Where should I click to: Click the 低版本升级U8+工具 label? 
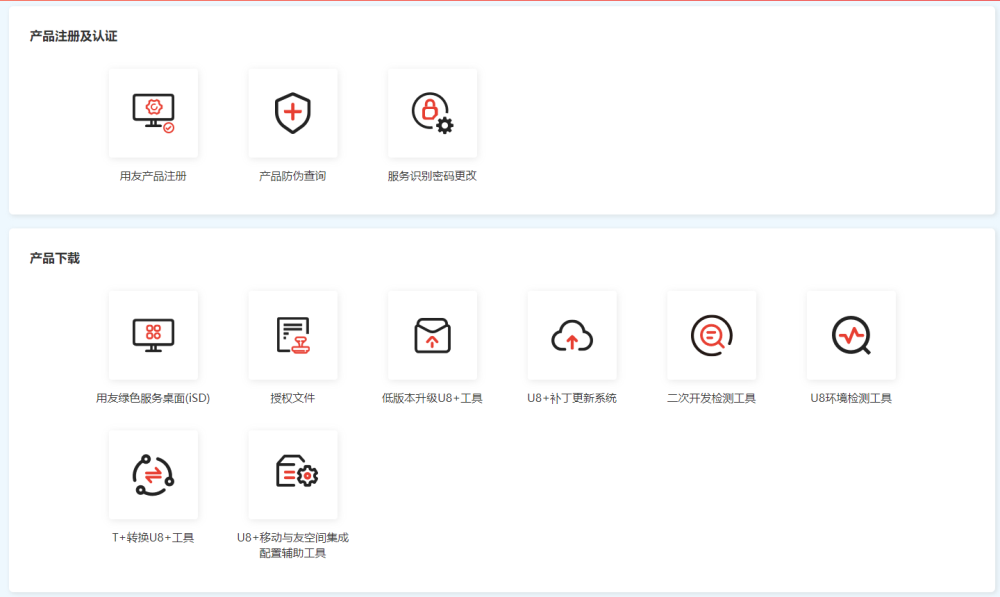(x=432, y=398)
